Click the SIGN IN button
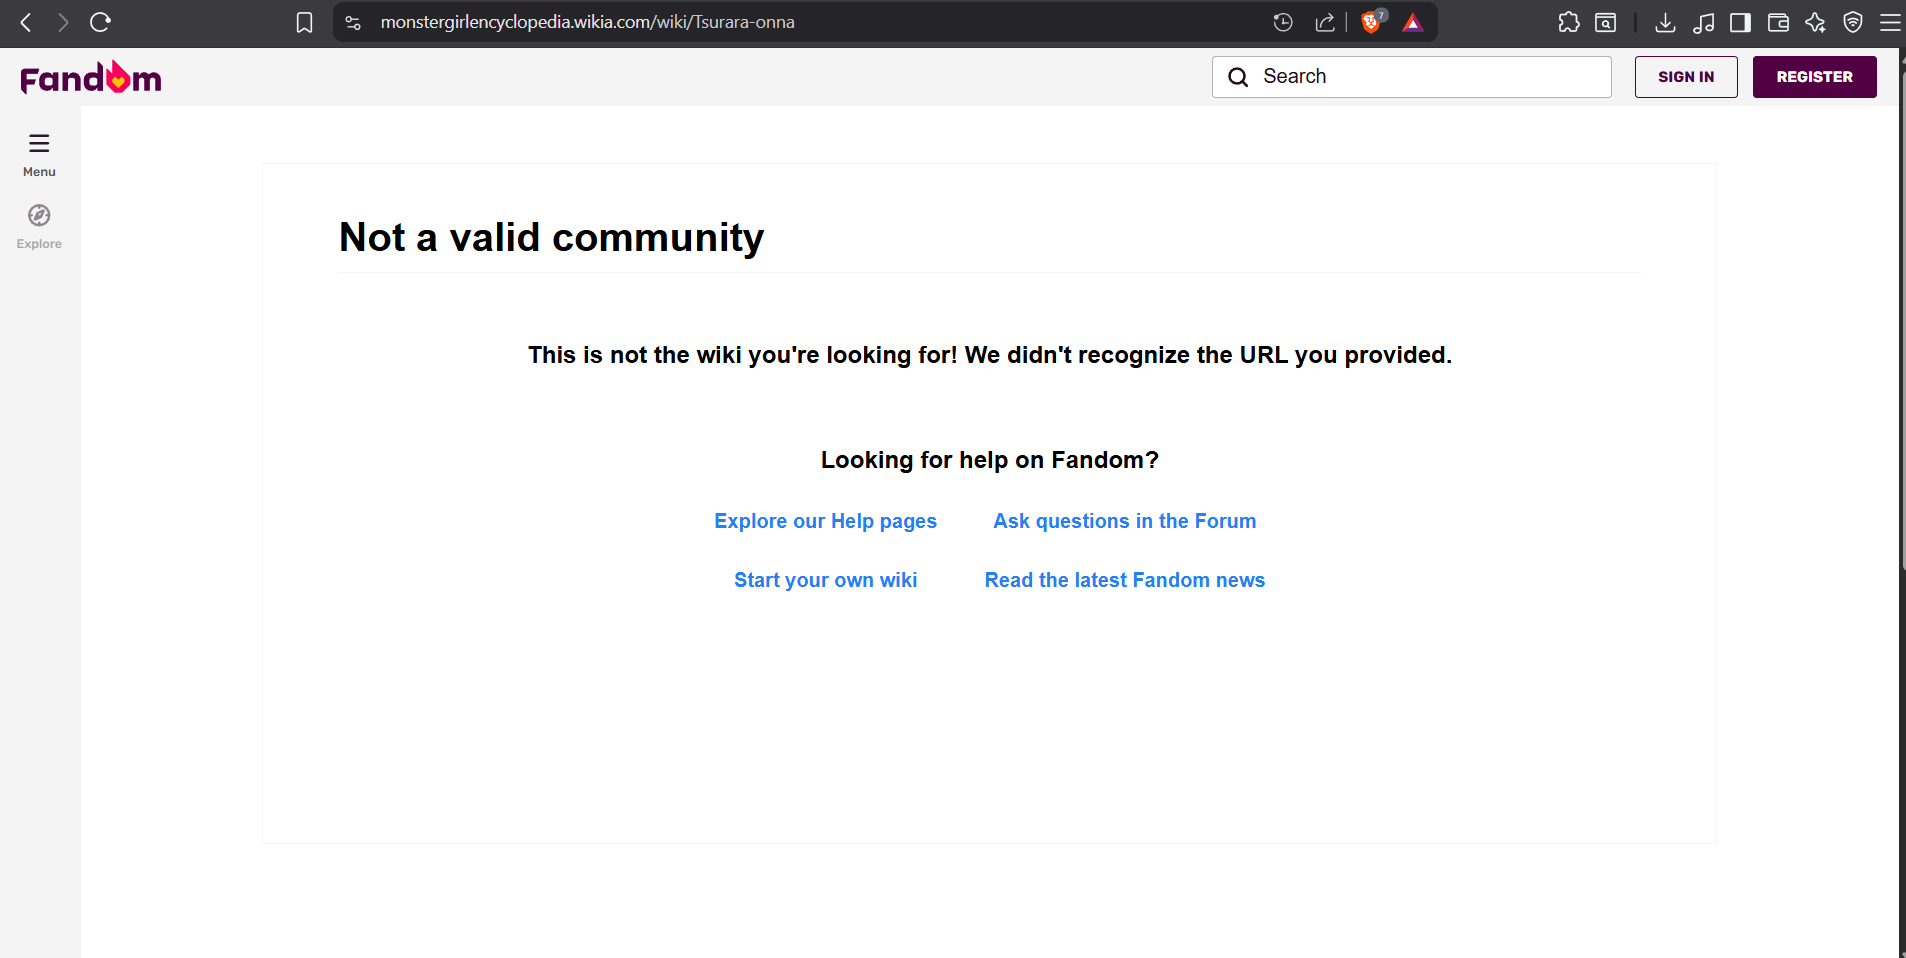The image size is (1906, 958). click(x=1686, y=77)
